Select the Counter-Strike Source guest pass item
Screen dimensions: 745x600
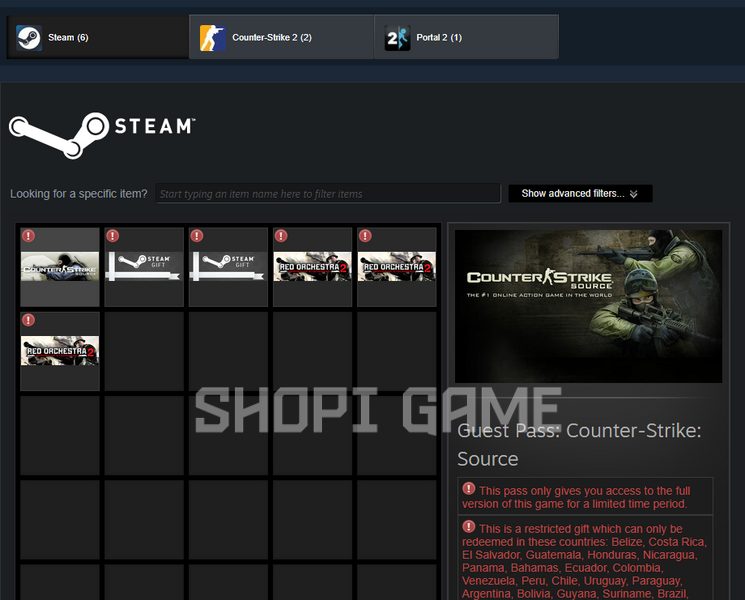tap(60, 267)
